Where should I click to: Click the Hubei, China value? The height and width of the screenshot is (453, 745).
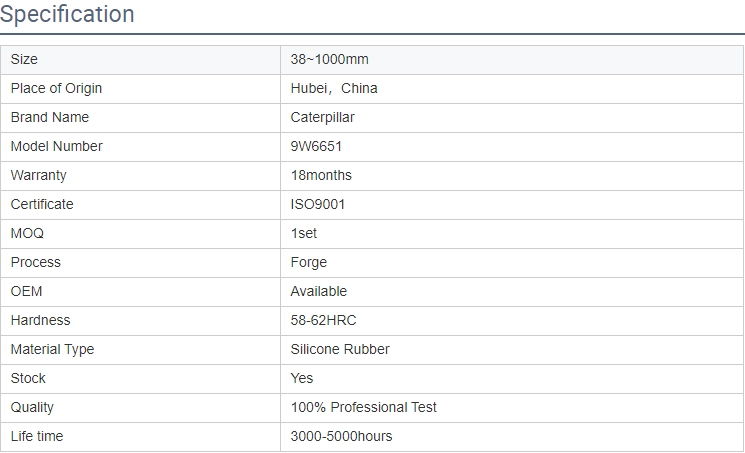pyautogui.click(x=334, y=88)
